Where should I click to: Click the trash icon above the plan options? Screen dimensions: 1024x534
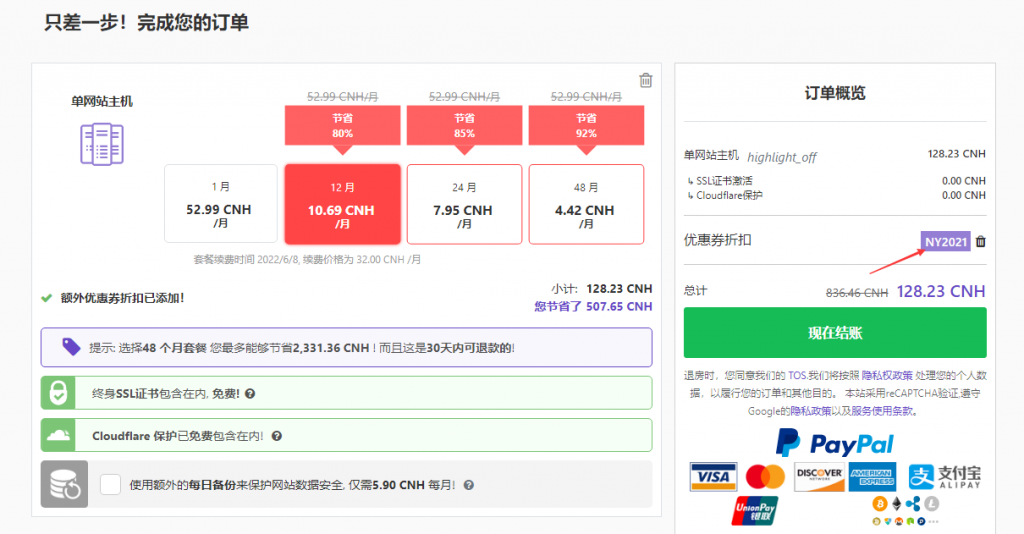tap(645, 80)
